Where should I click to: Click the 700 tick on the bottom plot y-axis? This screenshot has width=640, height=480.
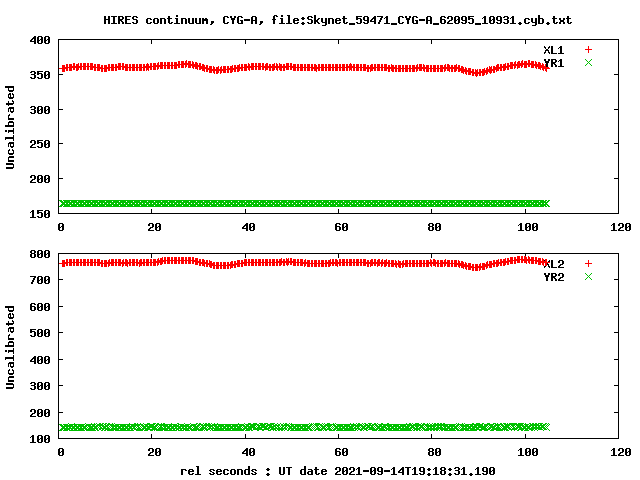pyautogui.click(x=40, y=280)
